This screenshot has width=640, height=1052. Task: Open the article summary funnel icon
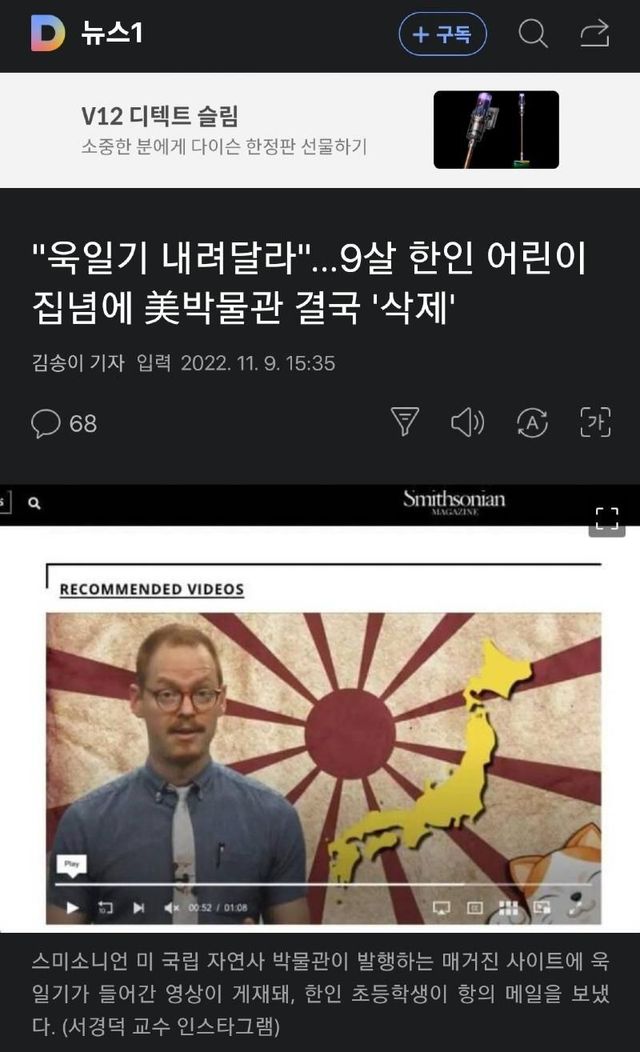(405, 422)
